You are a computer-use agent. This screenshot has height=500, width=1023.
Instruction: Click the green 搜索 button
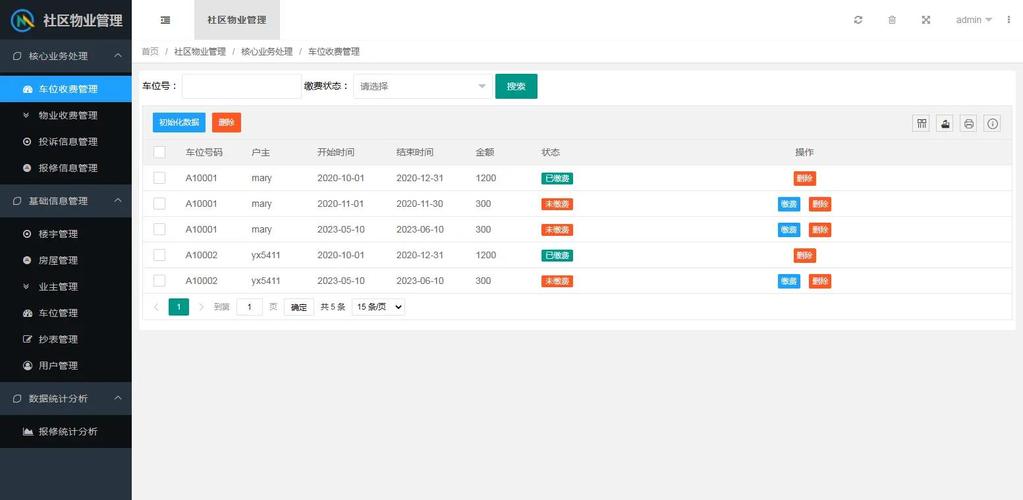(516, 86)
